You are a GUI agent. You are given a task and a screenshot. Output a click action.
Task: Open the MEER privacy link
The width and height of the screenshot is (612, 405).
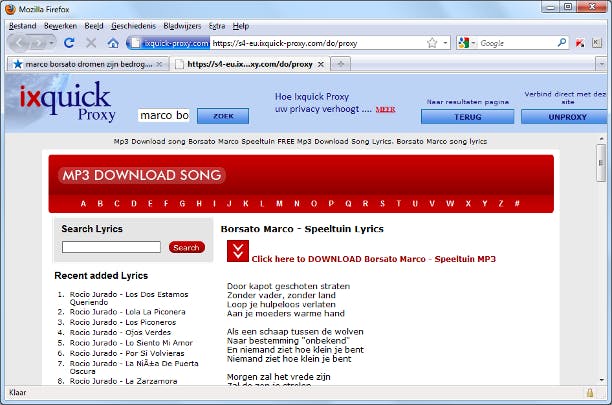385,110
